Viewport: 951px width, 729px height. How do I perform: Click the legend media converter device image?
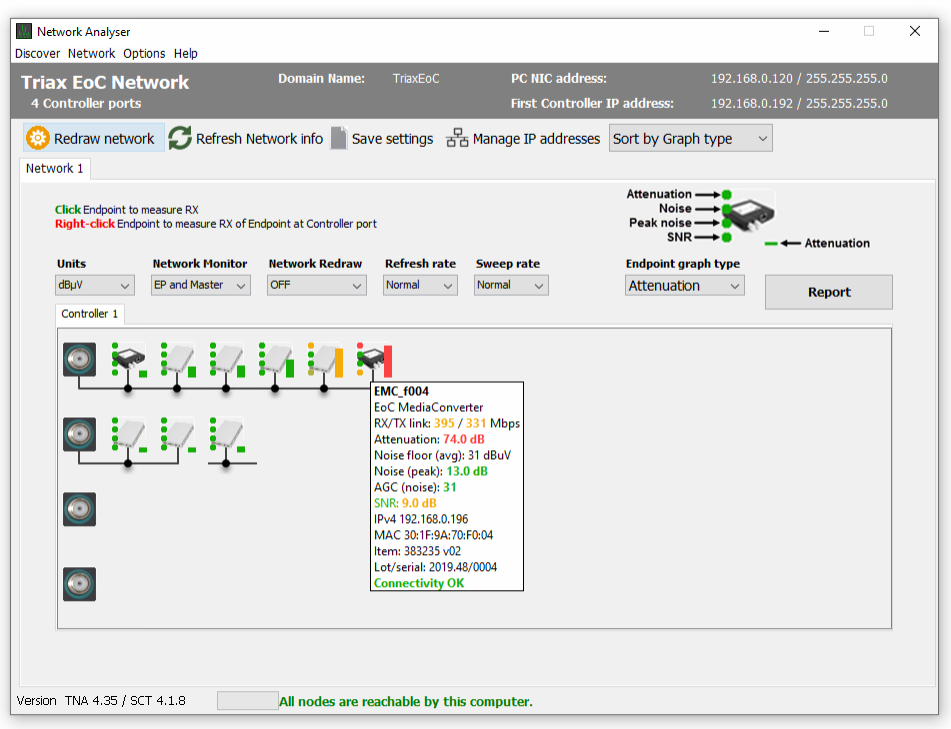(x=753, y=213)
